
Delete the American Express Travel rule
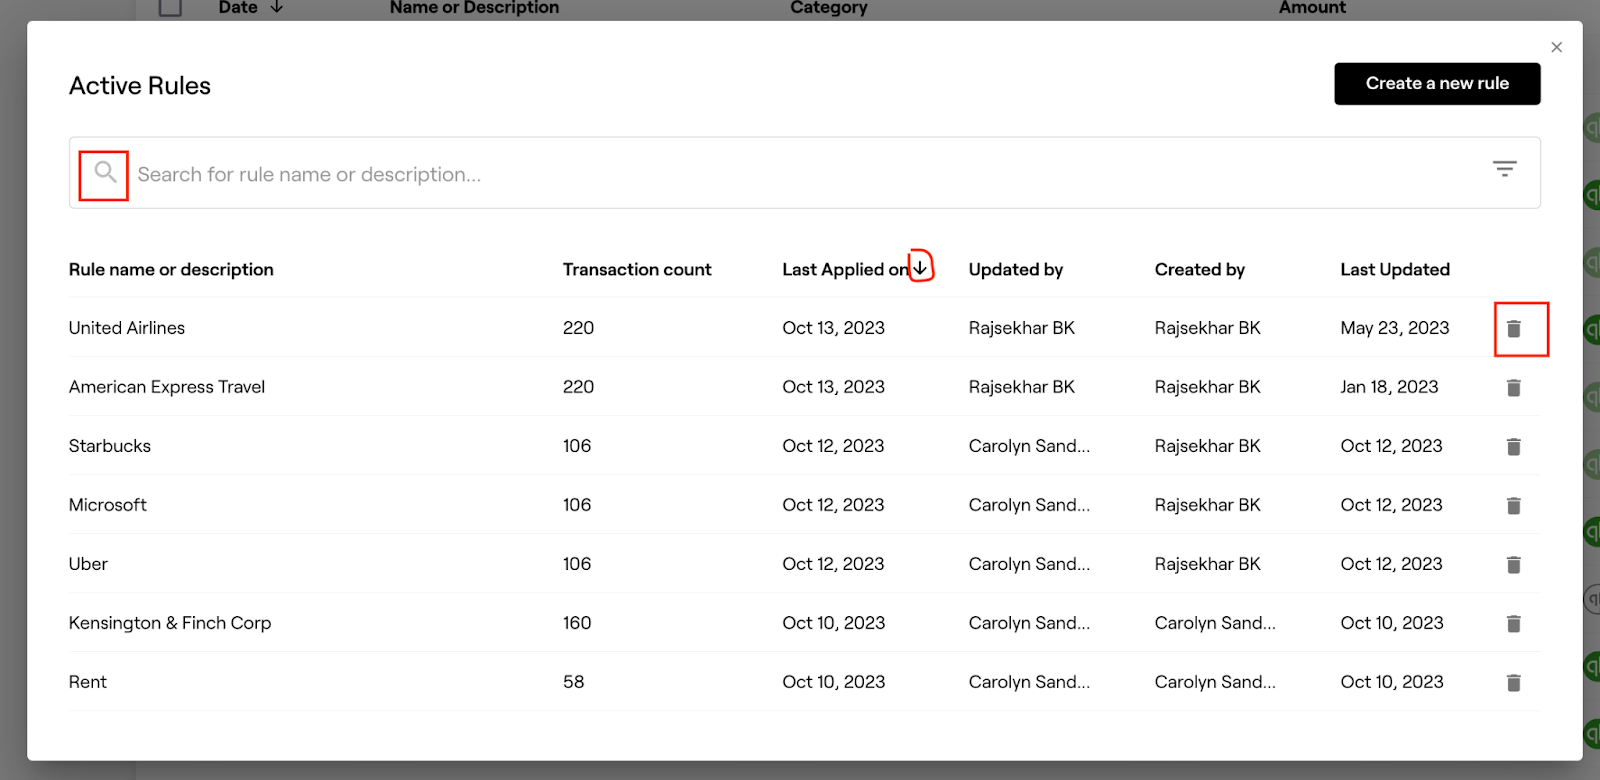coord(1513,387)
